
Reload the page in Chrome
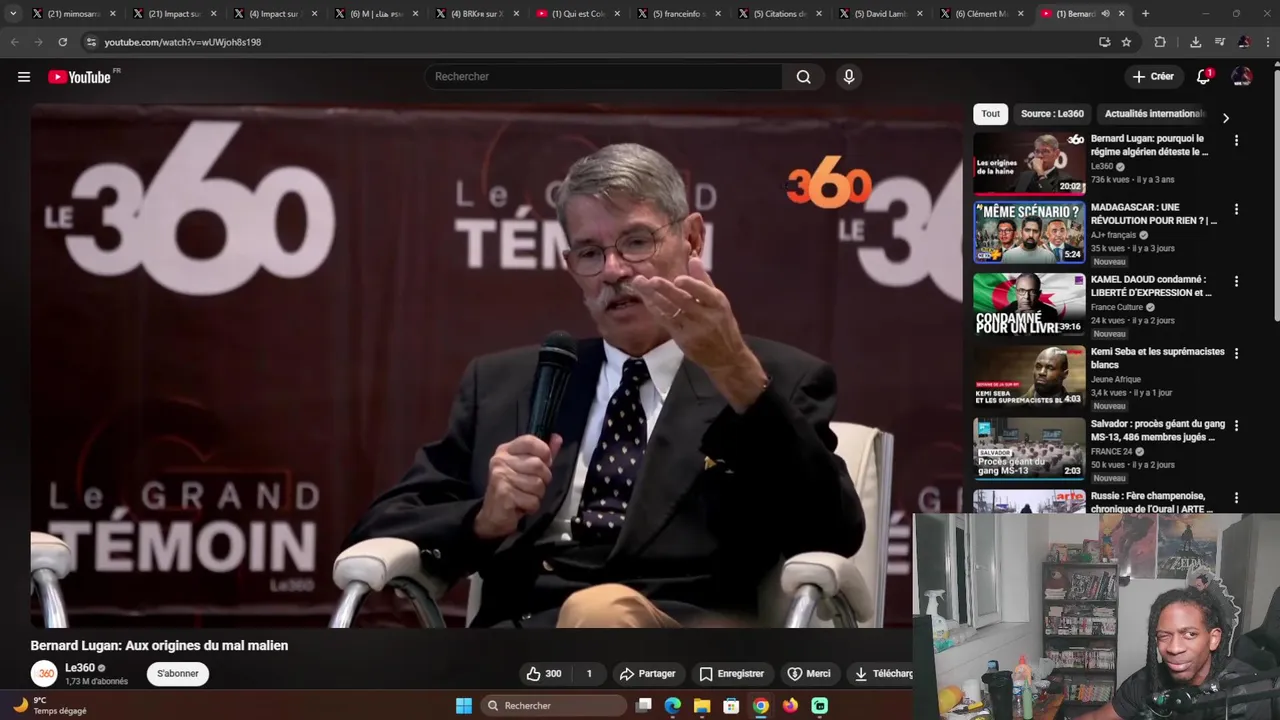62,42
